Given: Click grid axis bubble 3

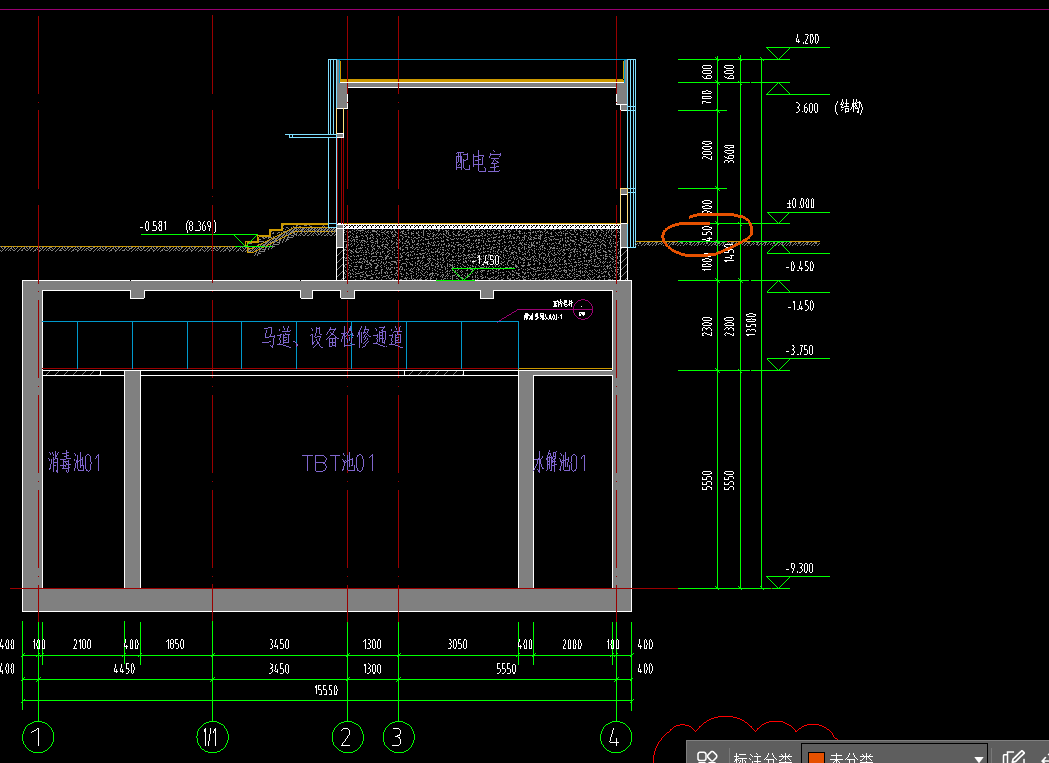Looking at the screenshot, I should [x=398, y=737].
